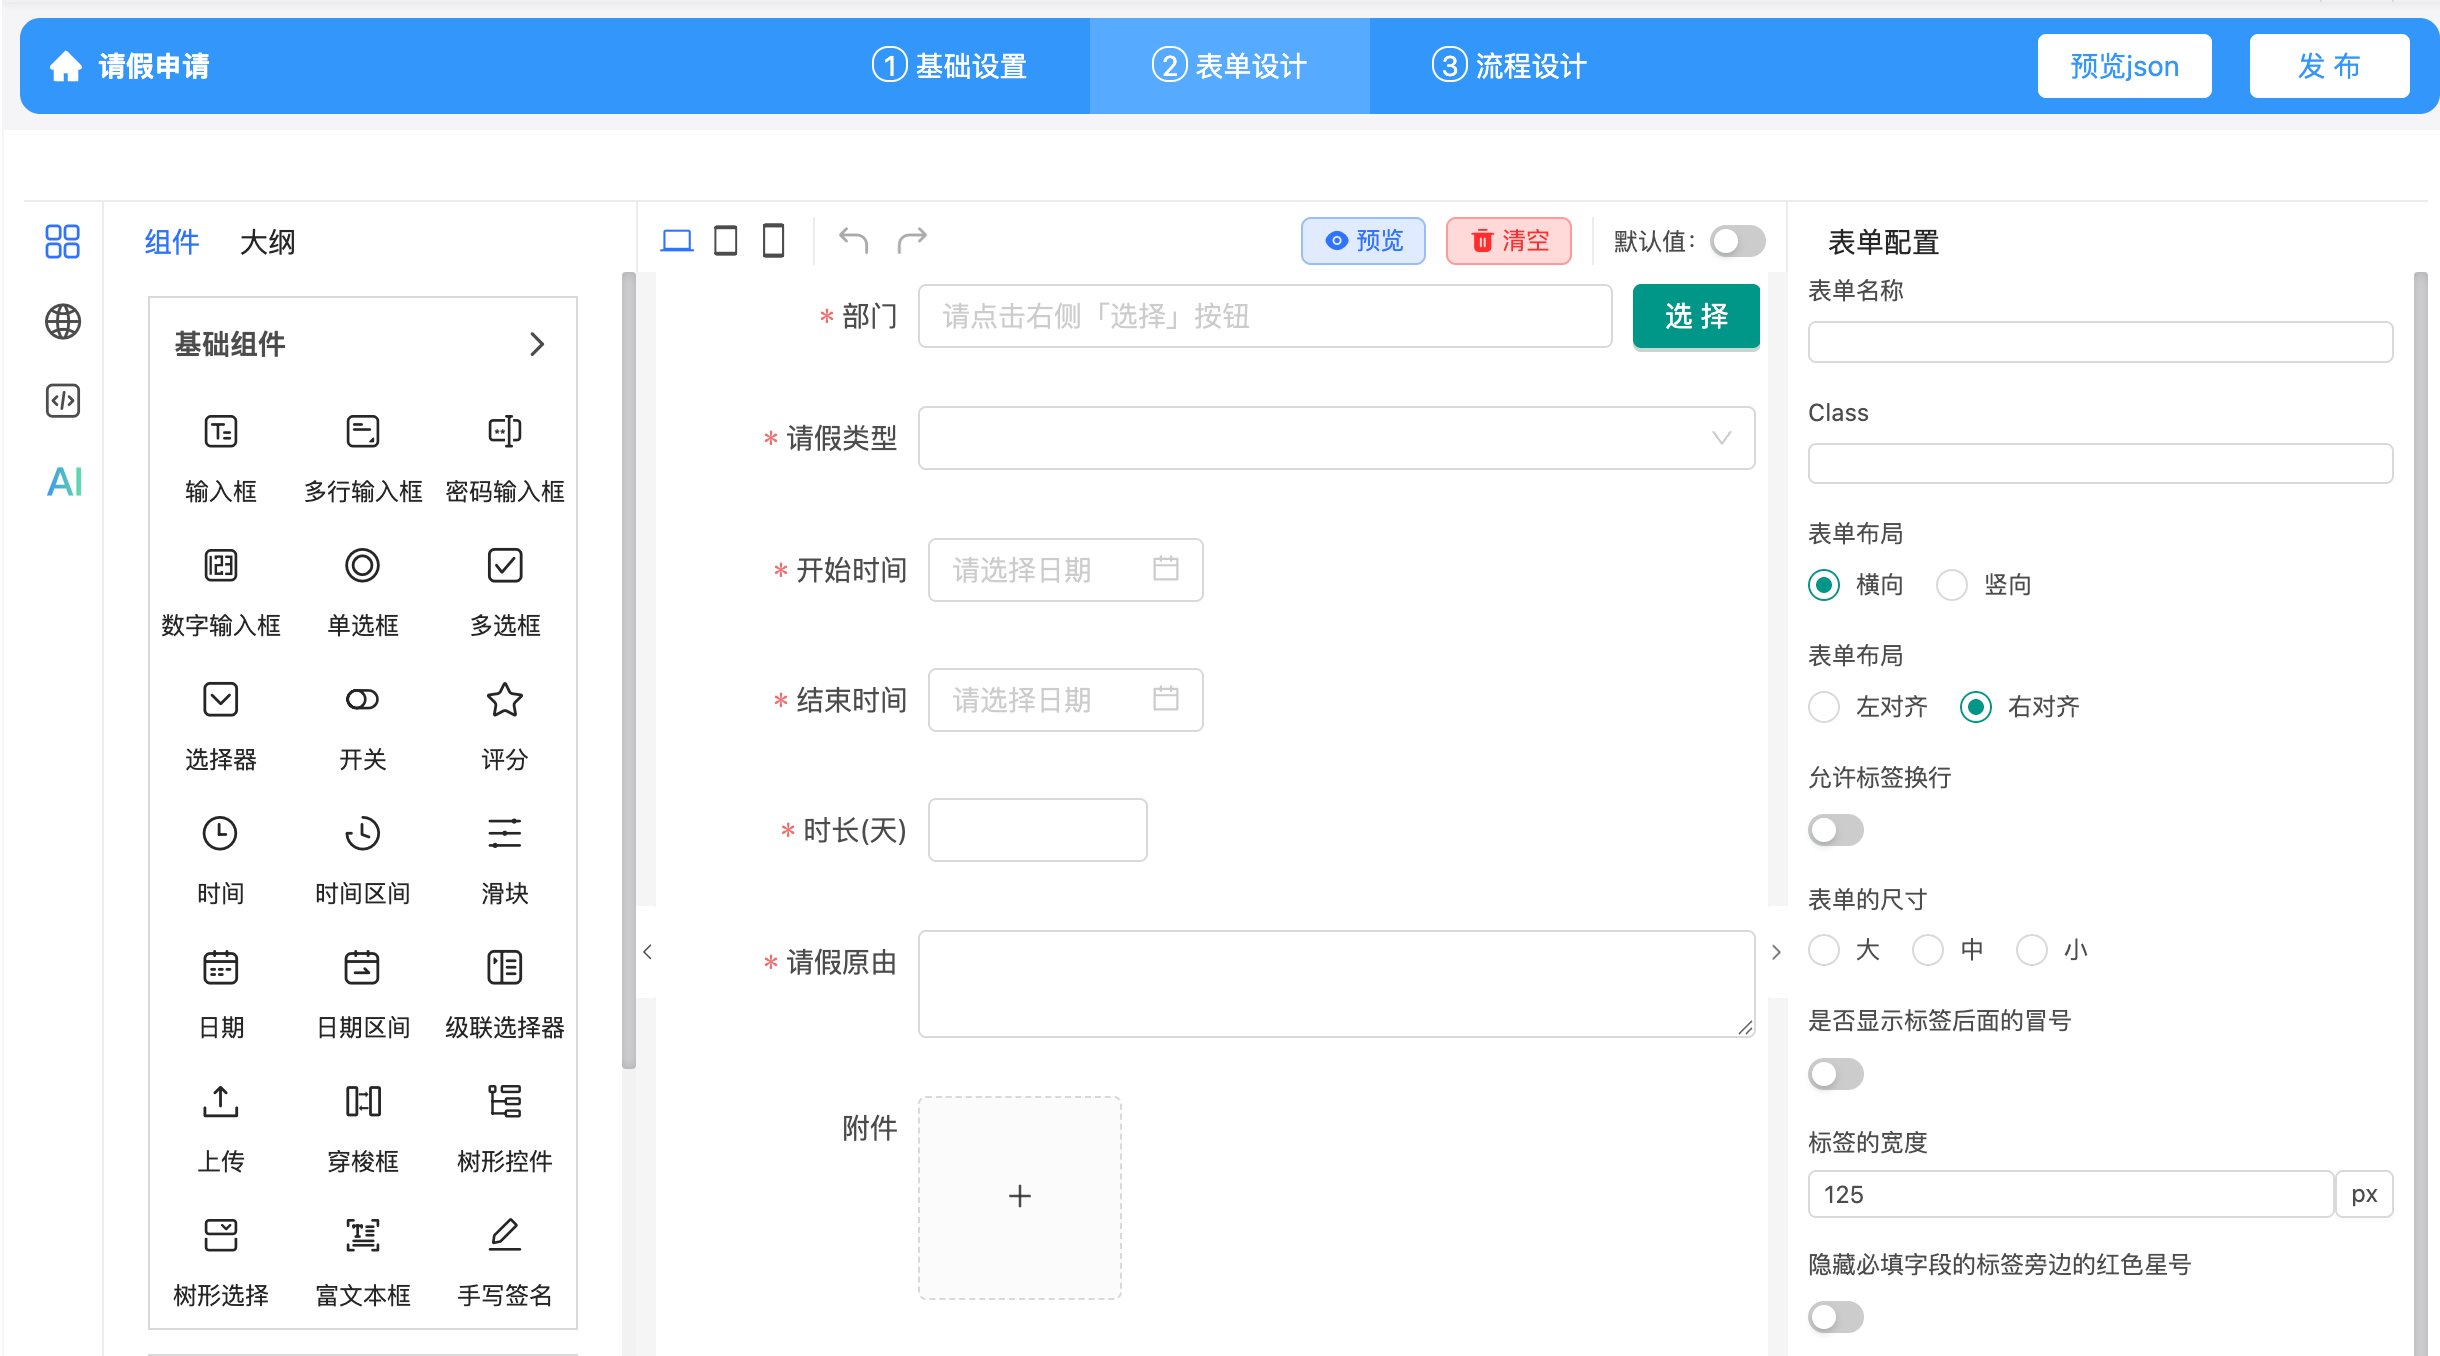Select the 上传 upload component
Image resolution: width=2440 pixels, height=1356 pixels.
tap(221, 1127)
